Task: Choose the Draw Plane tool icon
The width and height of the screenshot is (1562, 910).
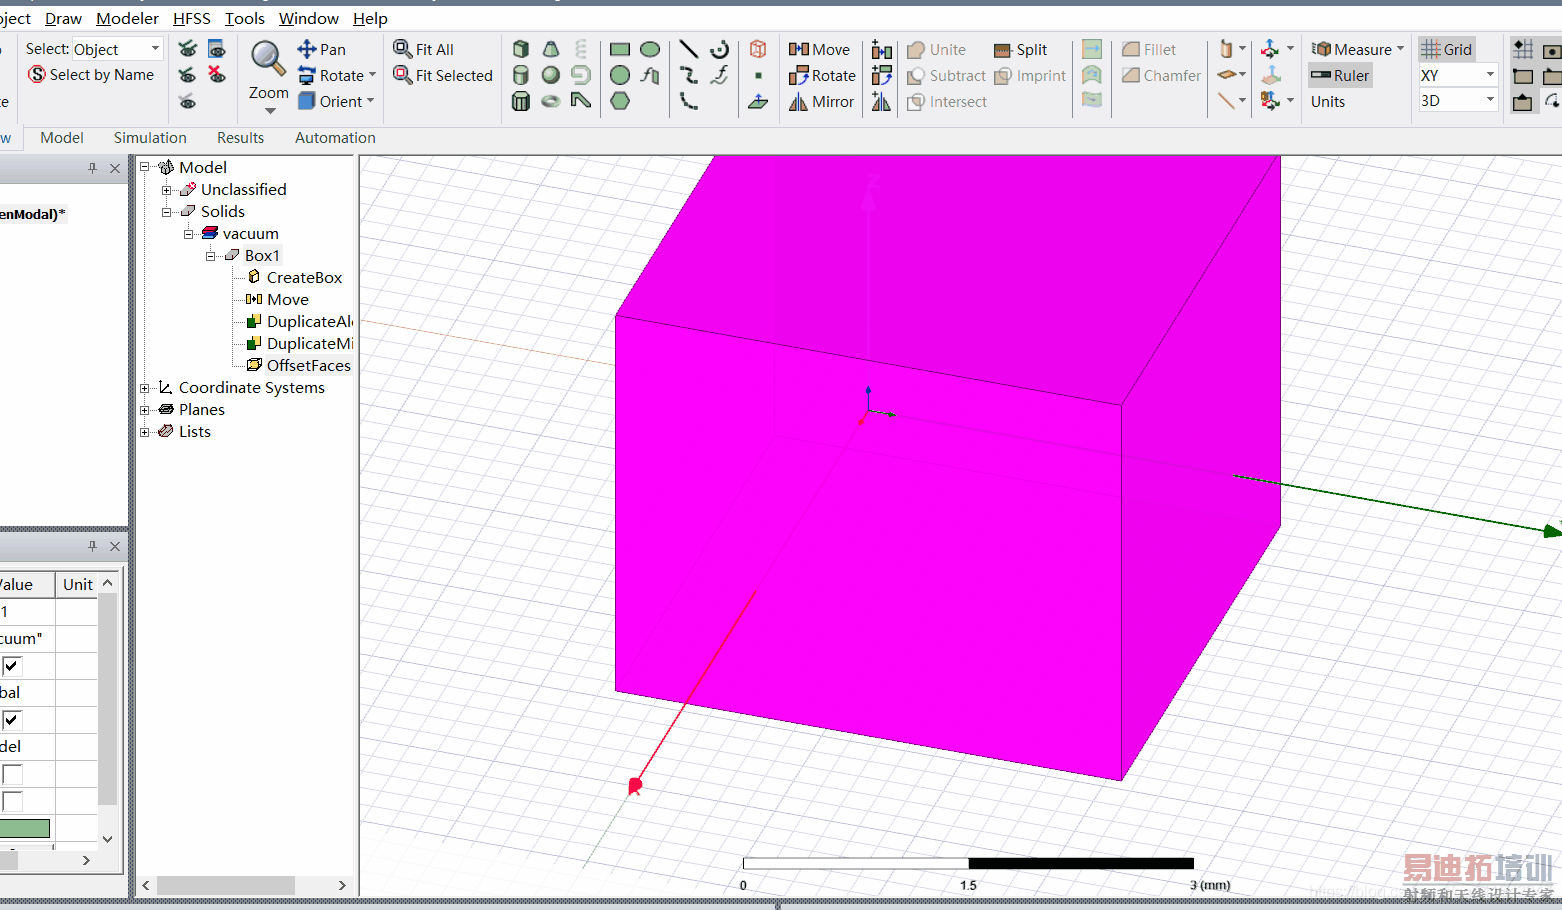Action: (758, 101)
